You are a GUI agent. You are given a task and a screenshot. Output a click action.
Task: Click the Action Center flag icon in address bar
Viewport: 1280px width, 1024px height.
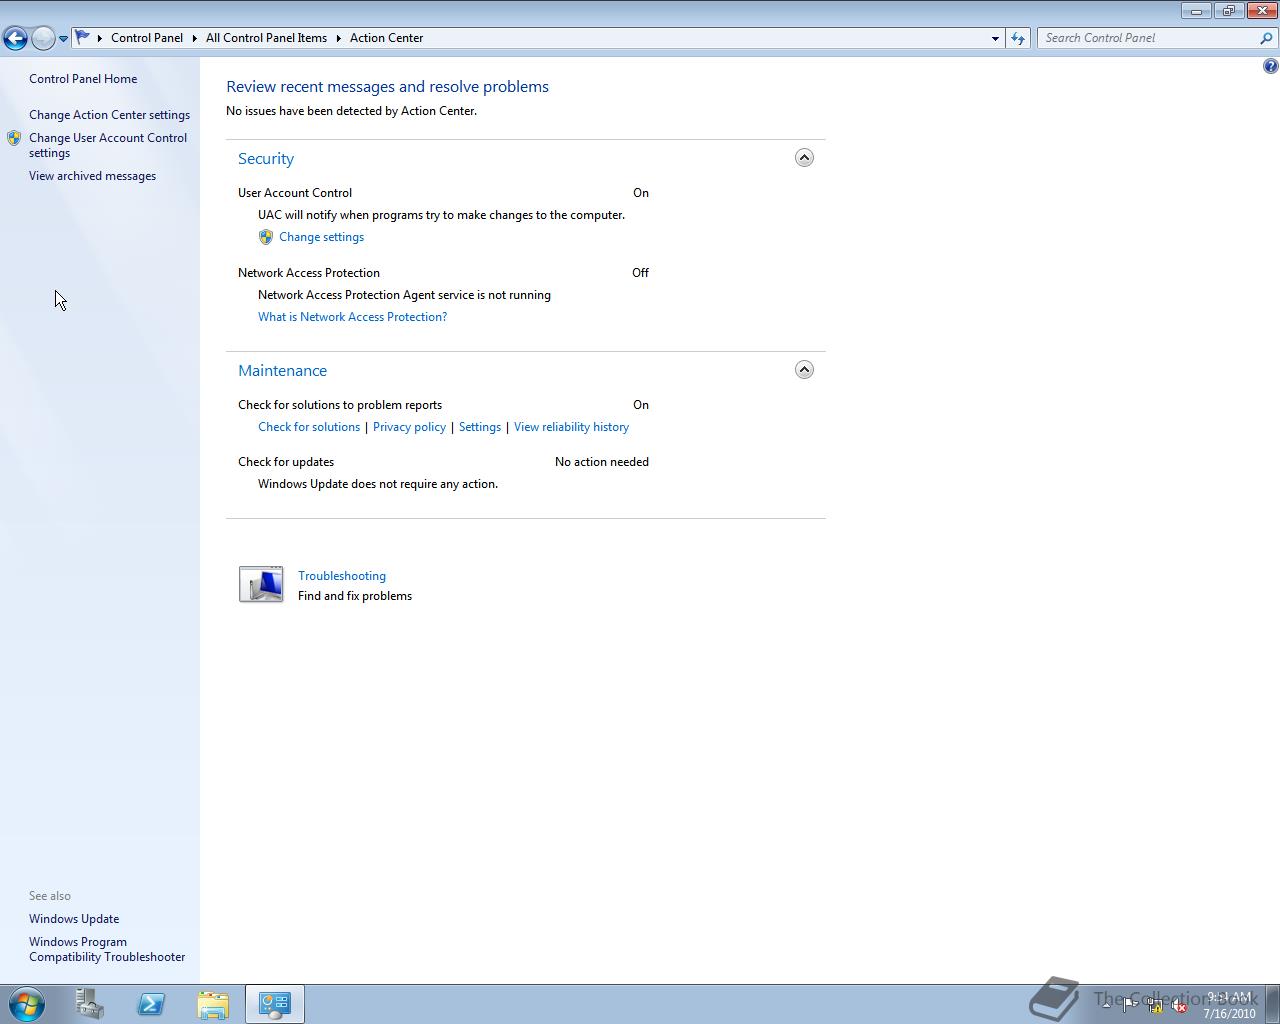(x=83, y=37)
